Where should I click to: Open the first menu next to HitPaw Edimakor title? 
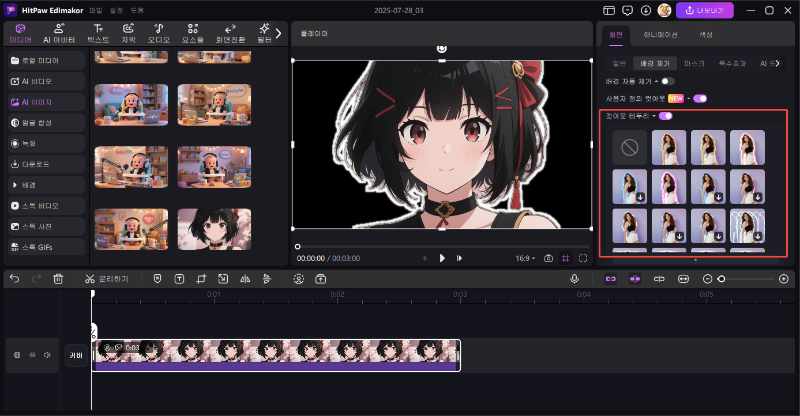pyautogui.click(x=95, y=10)
